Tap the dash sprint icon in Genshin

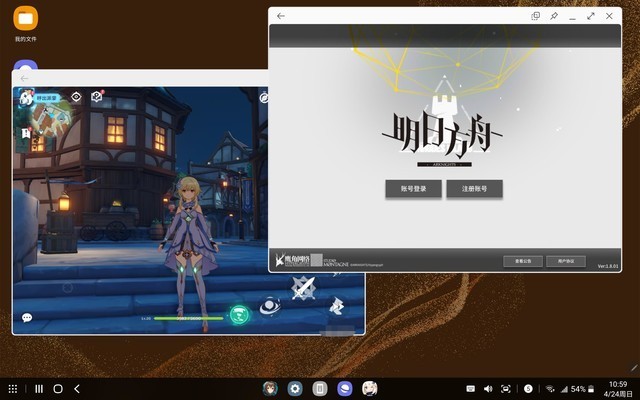coord(337,306)
